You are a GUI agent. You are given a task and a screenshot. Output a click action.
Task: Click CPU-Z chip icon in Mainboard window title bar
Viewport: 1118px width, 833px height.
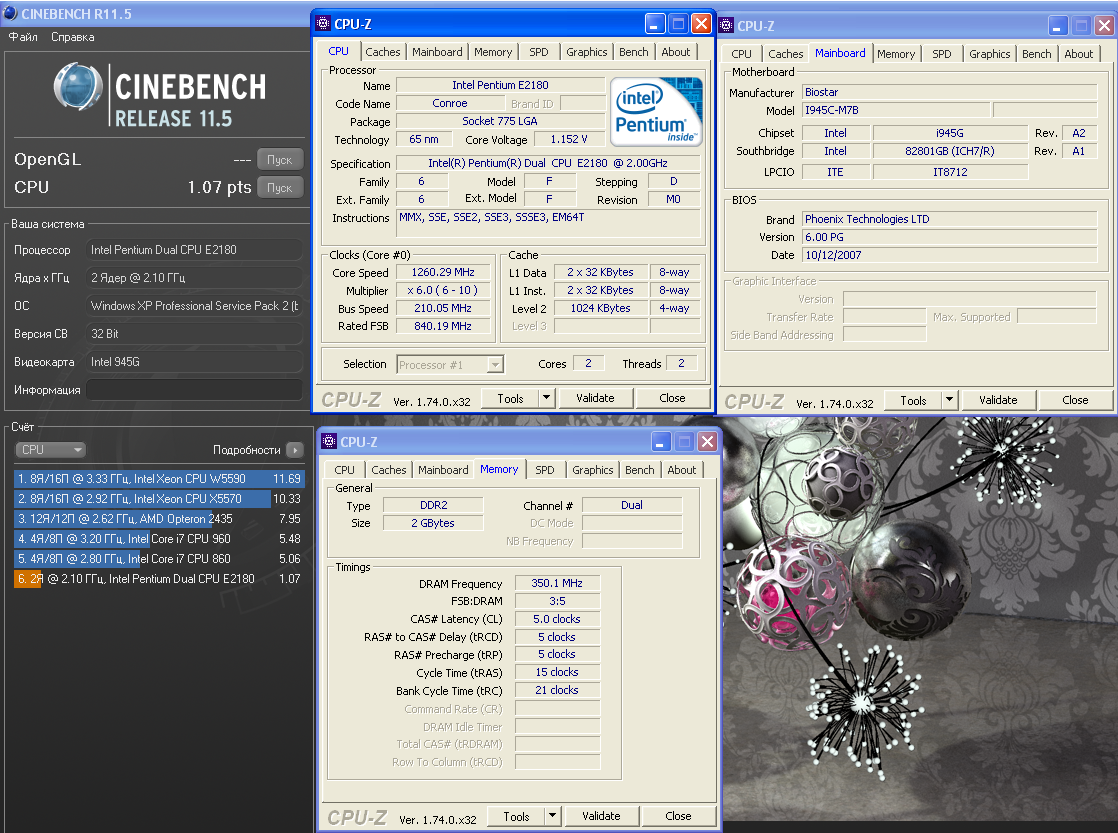click(x=726, y=26)
